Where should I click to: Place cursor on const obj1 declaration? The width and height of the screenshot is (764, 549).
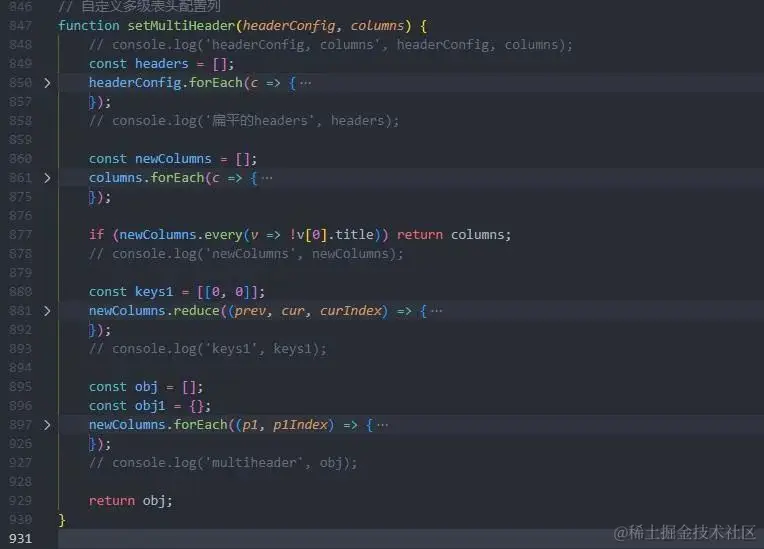pos(150,406)
